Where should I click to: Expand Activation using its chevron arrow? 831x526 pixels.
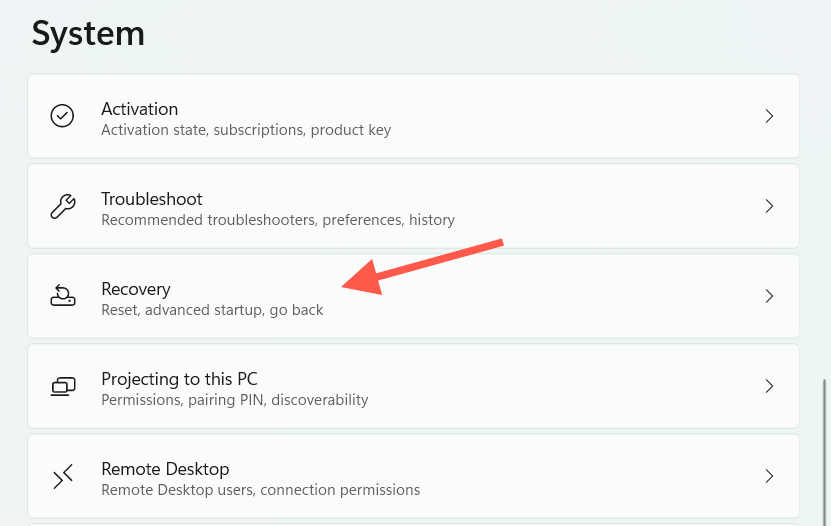[769, 116]
